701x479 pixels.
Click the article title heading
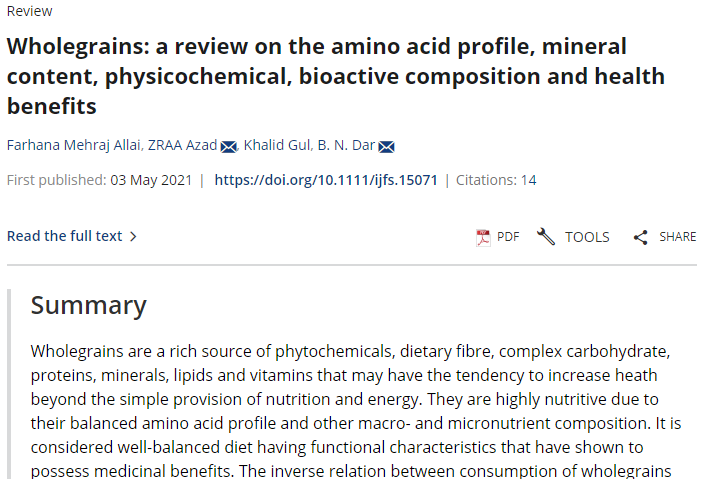coord(336,76)
